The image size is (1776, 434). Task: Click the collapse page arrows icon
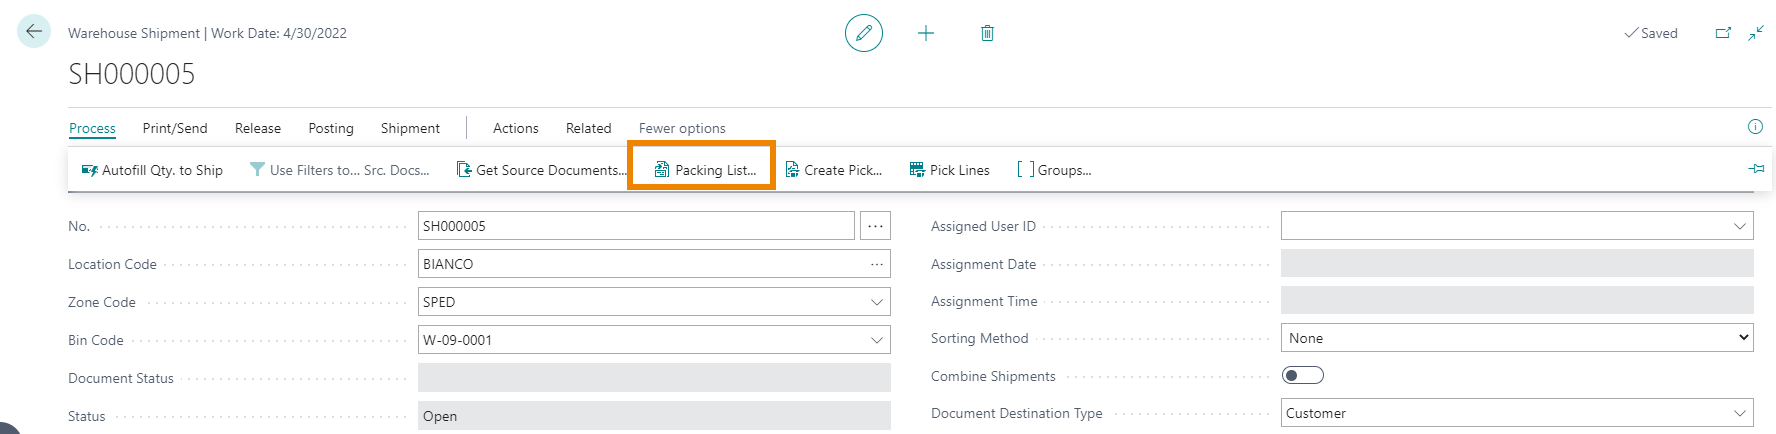point(1755,33)
